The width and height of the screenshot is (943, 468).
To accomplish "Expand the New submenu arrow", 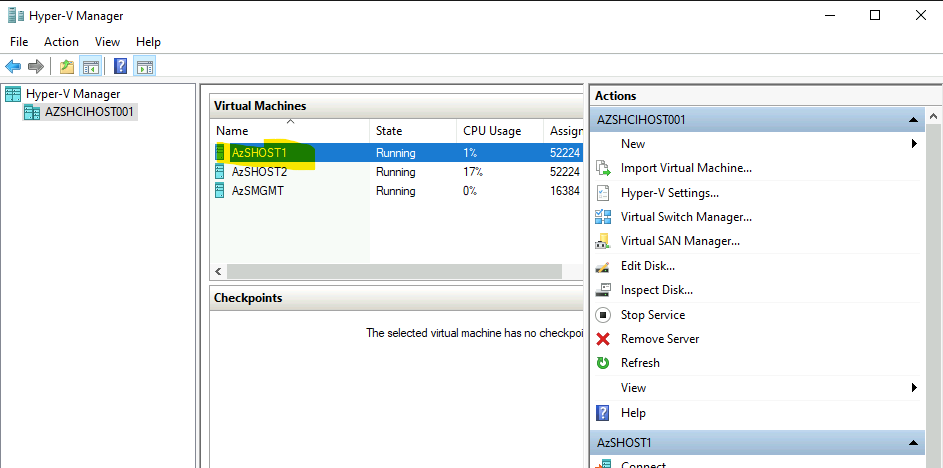I will point(914,144).
